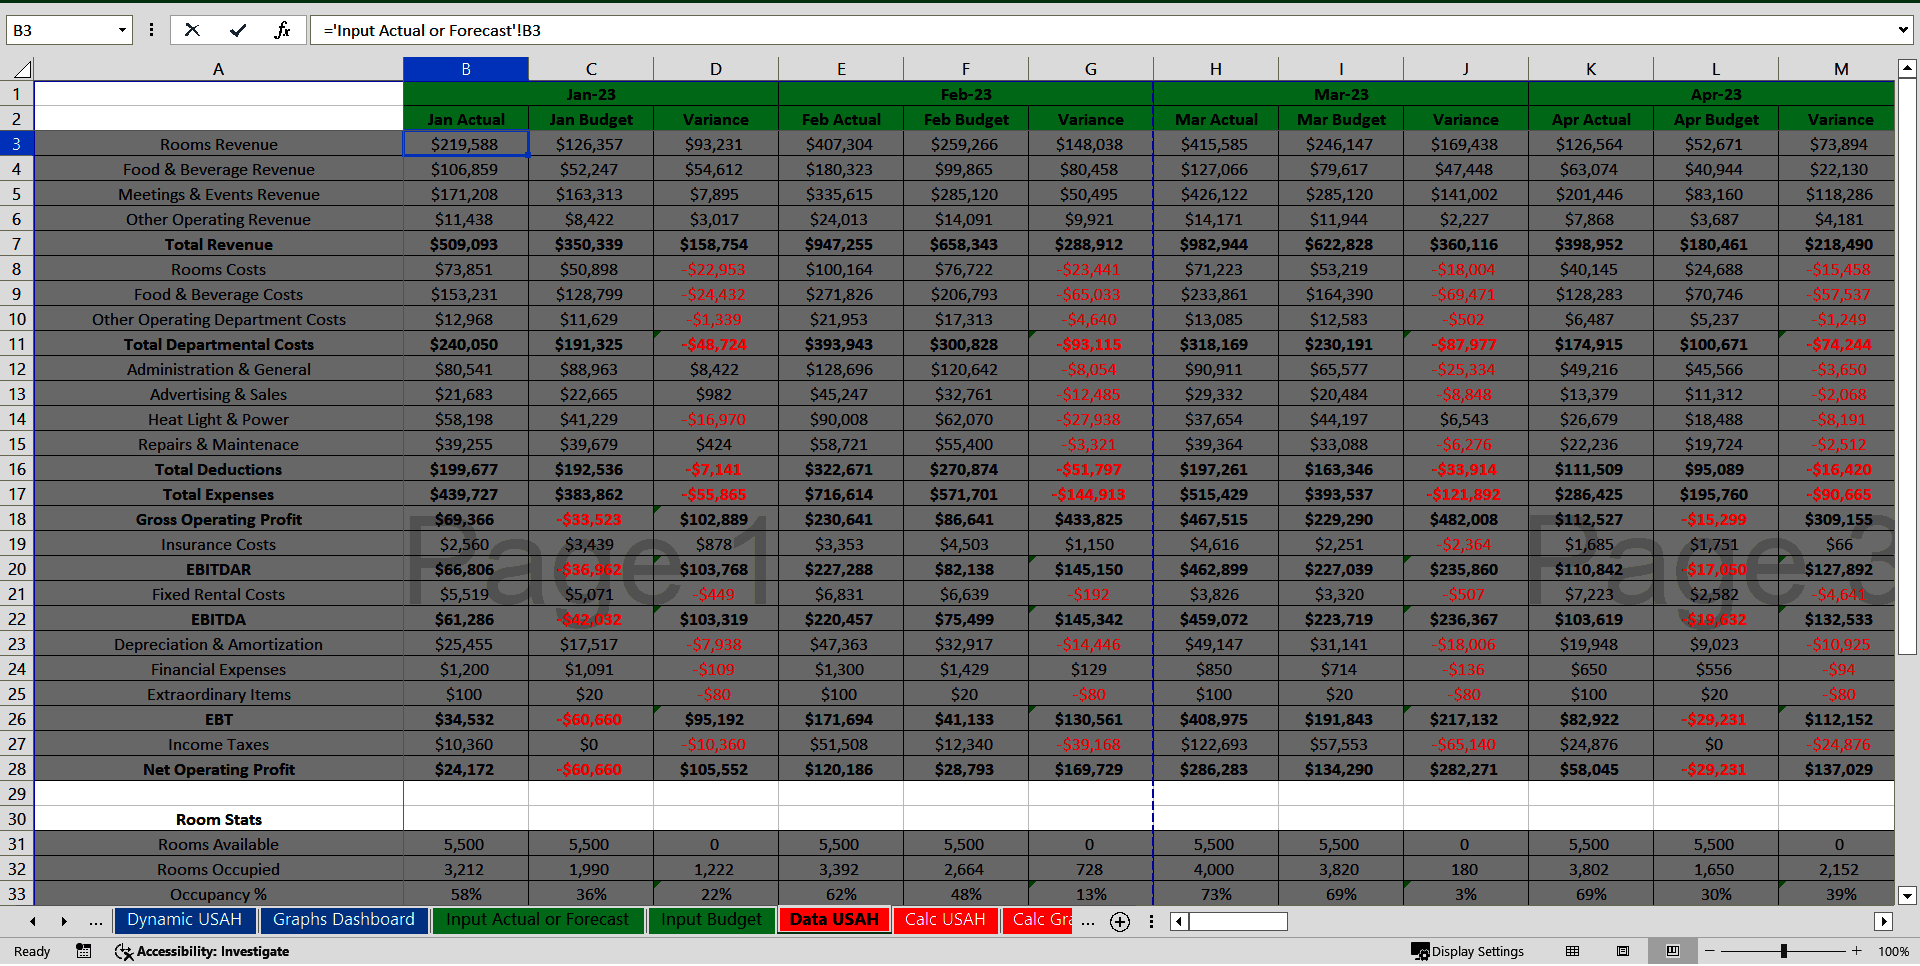
Task: Select the Feb Budget header cell
Action: (966, 119)
